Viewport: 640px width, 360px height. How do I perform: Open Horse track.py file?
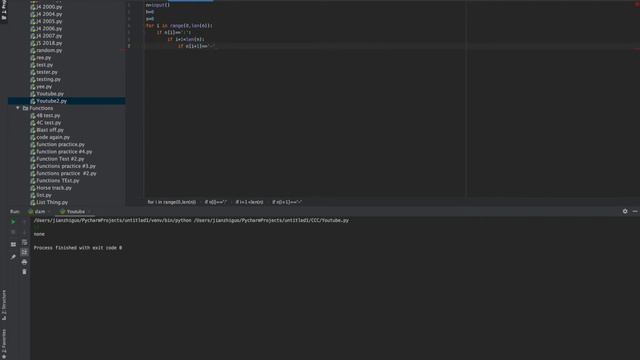[x=54, y=188]
